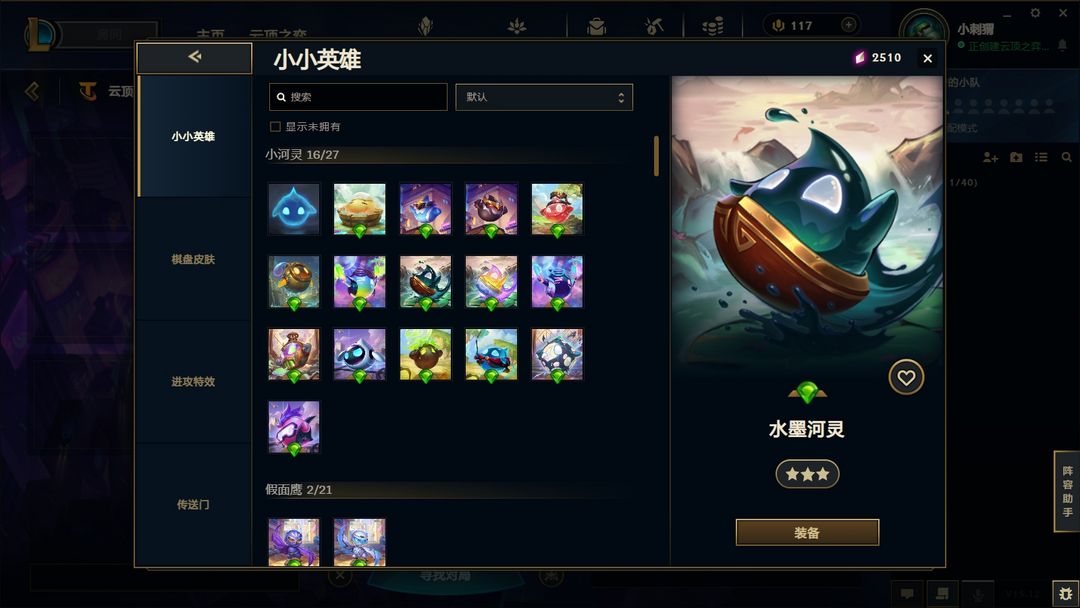The image size is (1080, 608).
Task: Click the list scrollbar handle
Action: tap(656, 156)
